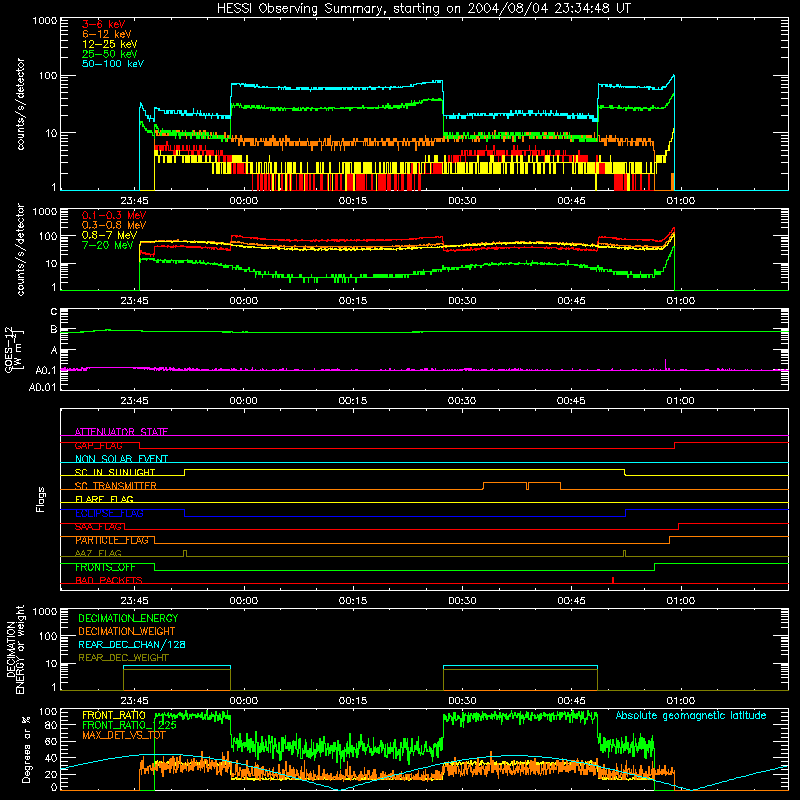Click the GOES class C tick label
This screenshot has height=800, width=800.
[x=54, y=311]
